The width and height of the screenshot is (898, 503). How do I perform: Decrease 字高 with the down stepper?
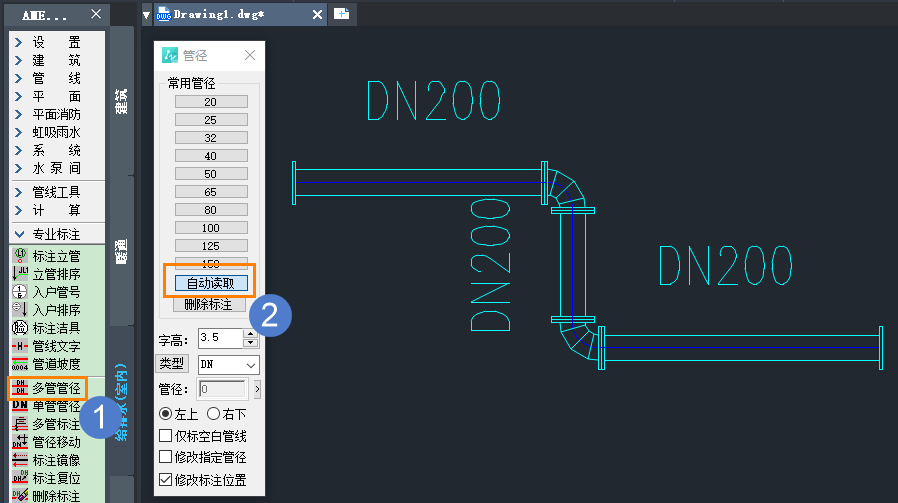(251, 343)
